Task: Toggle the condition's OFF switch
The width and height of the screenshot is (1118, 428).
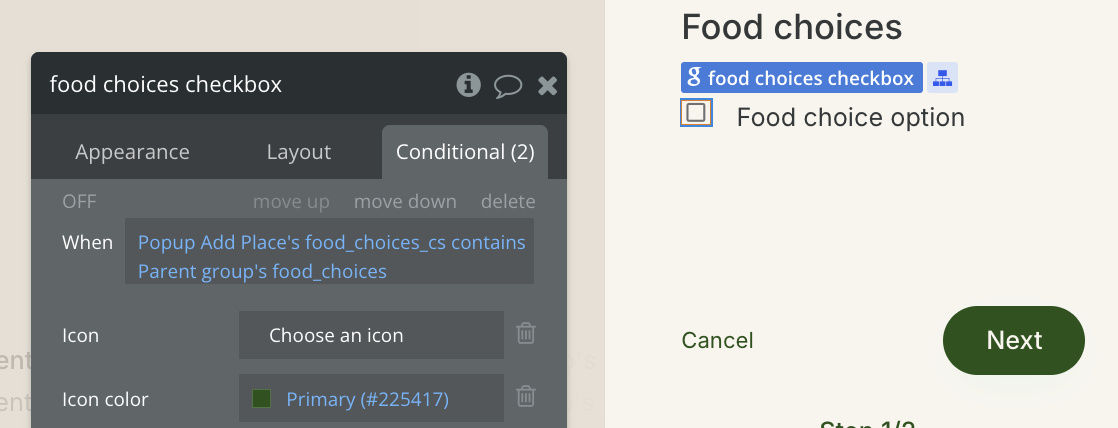Action: 79,201
